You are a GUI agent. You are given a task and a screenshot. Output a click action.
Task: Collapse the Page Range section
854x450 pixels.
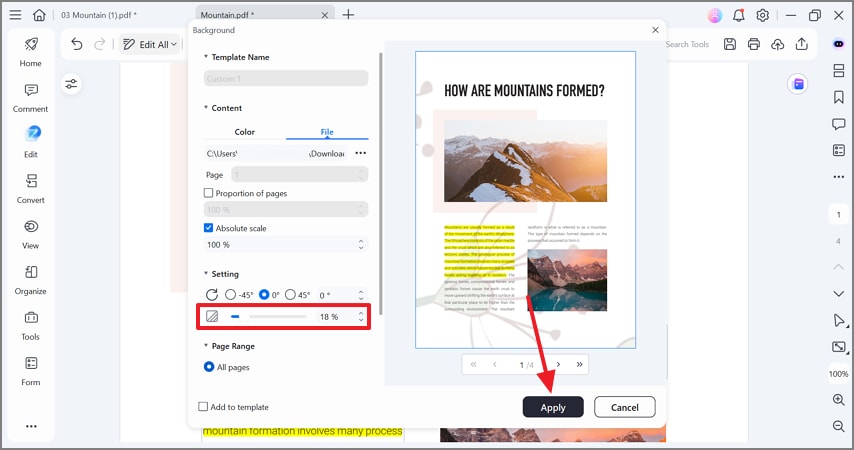[206, 345]
